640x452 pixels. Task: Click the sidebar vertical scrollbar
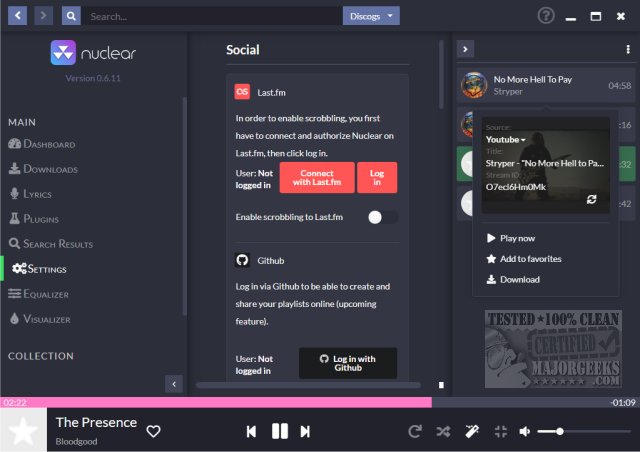[x=184, y=206]
